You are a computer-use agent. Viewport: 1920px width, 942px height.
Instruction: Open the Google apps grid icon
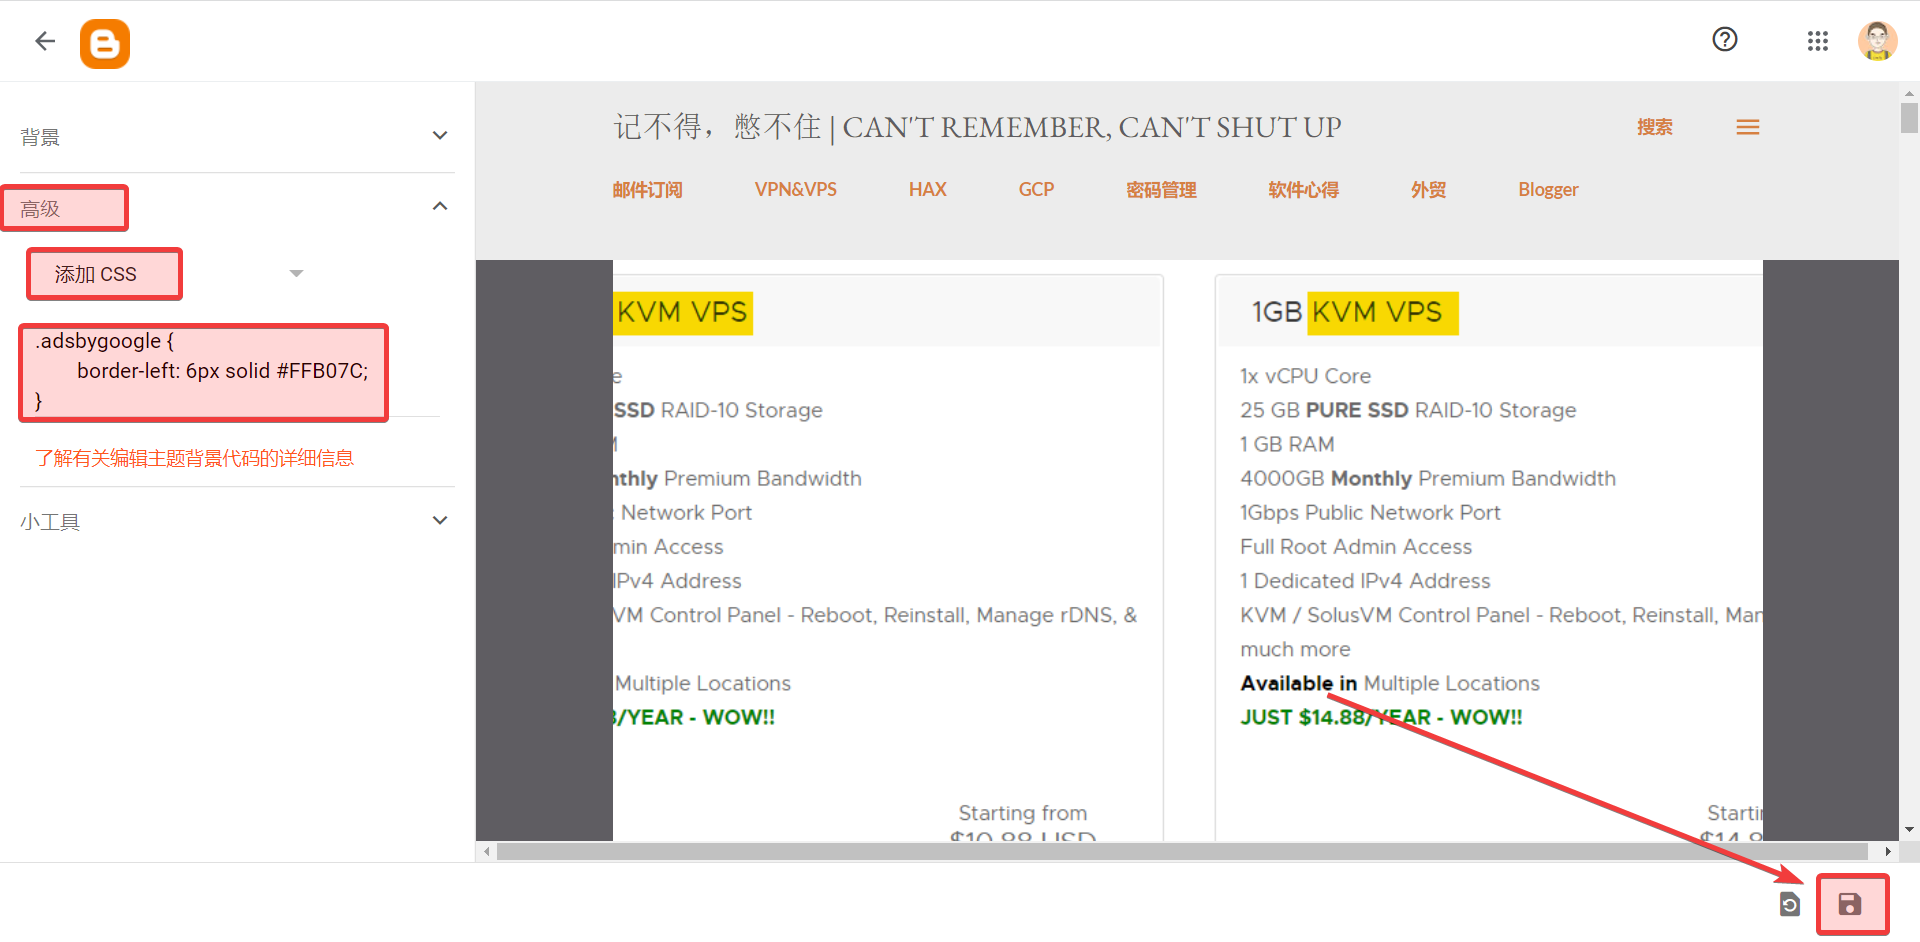pos(1817,41)
